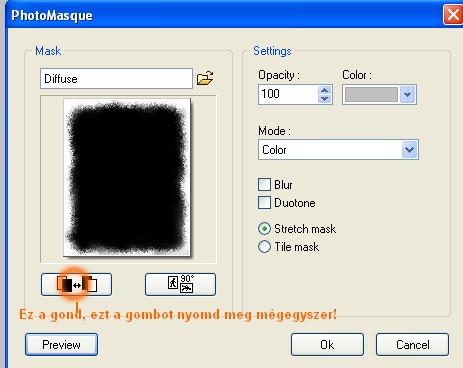Viewport: 463px width, 368px height.
Task: Expand the Mode dropdown list
Action: [410, 150]
